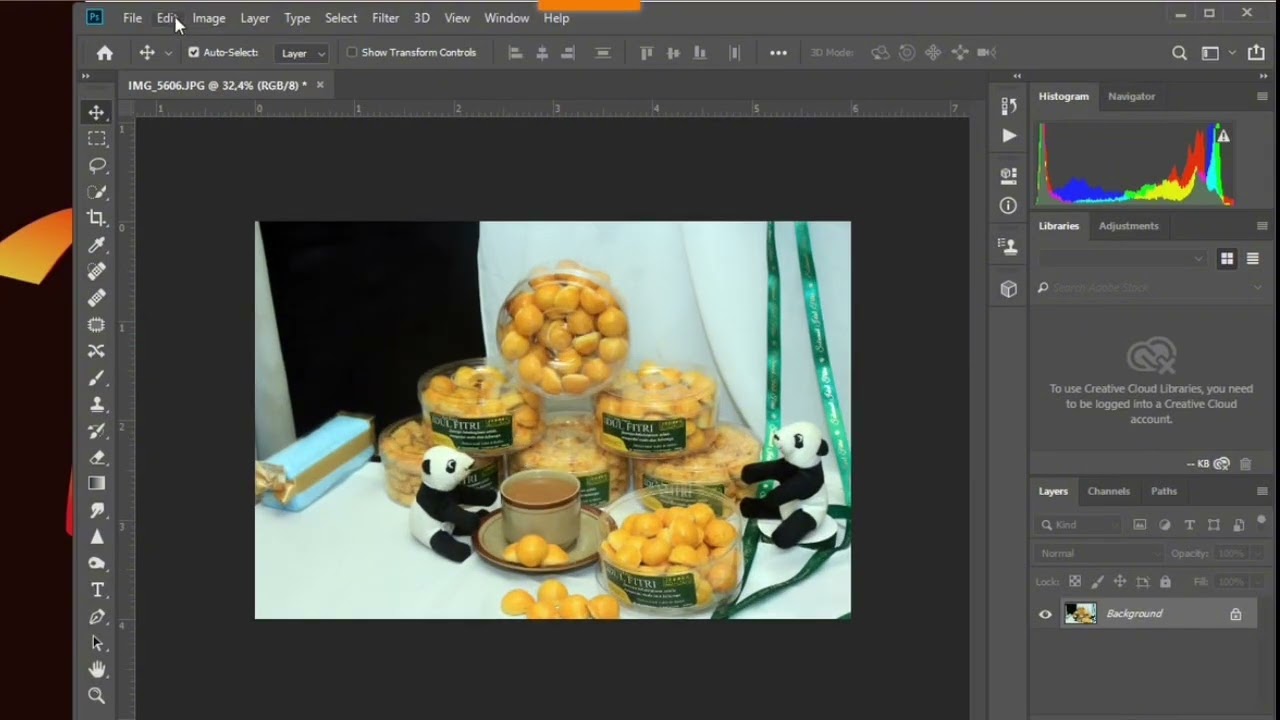1280x720 pixels.
Task: Open the Info panel icon
Action: [1008, 205]
